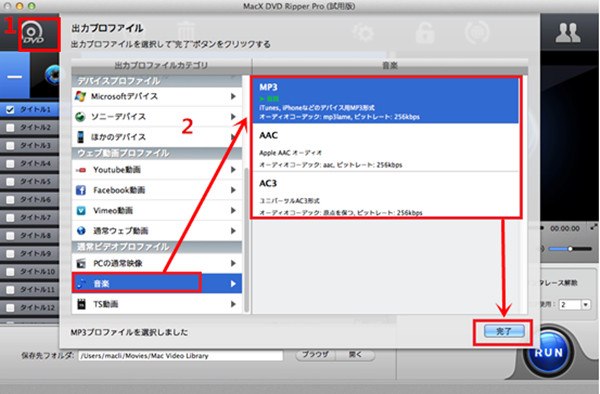This screenshot has height=394, width=600.
Task: Choose the AAC audio profile
Action: pyautogui.click(x=385, y=148)
